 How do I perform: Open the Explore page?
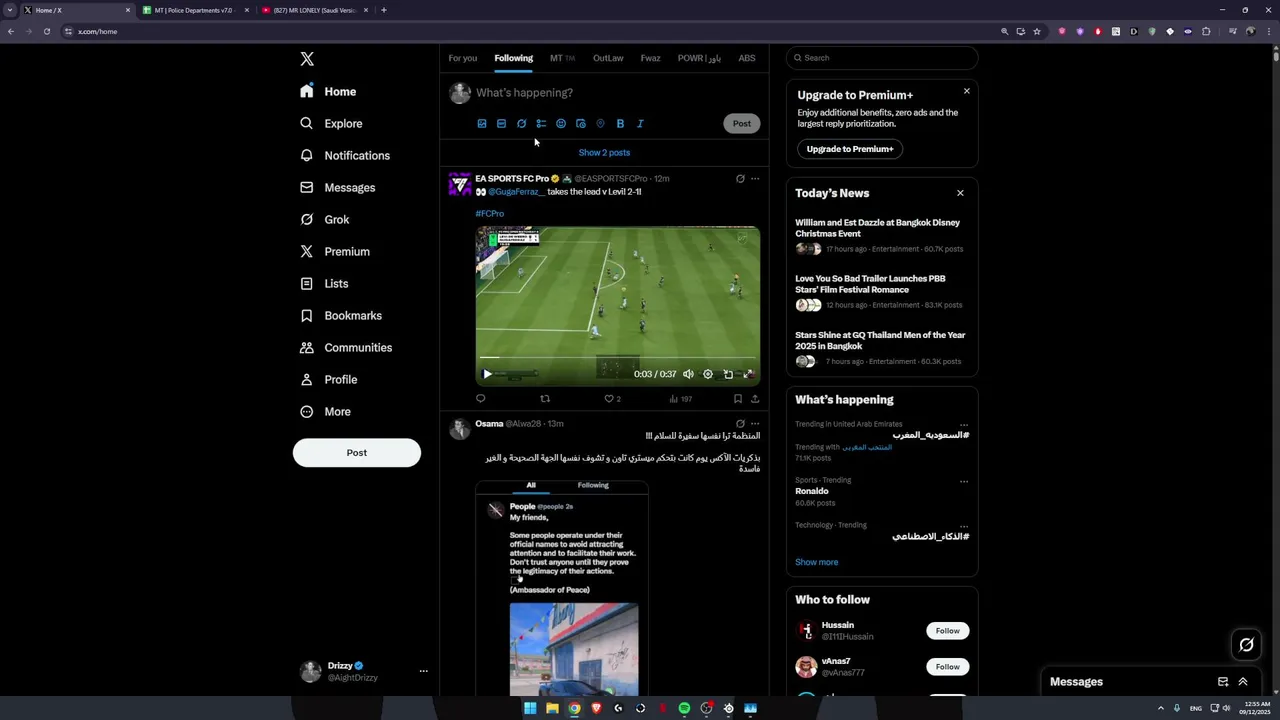click(x=331, y=123)
